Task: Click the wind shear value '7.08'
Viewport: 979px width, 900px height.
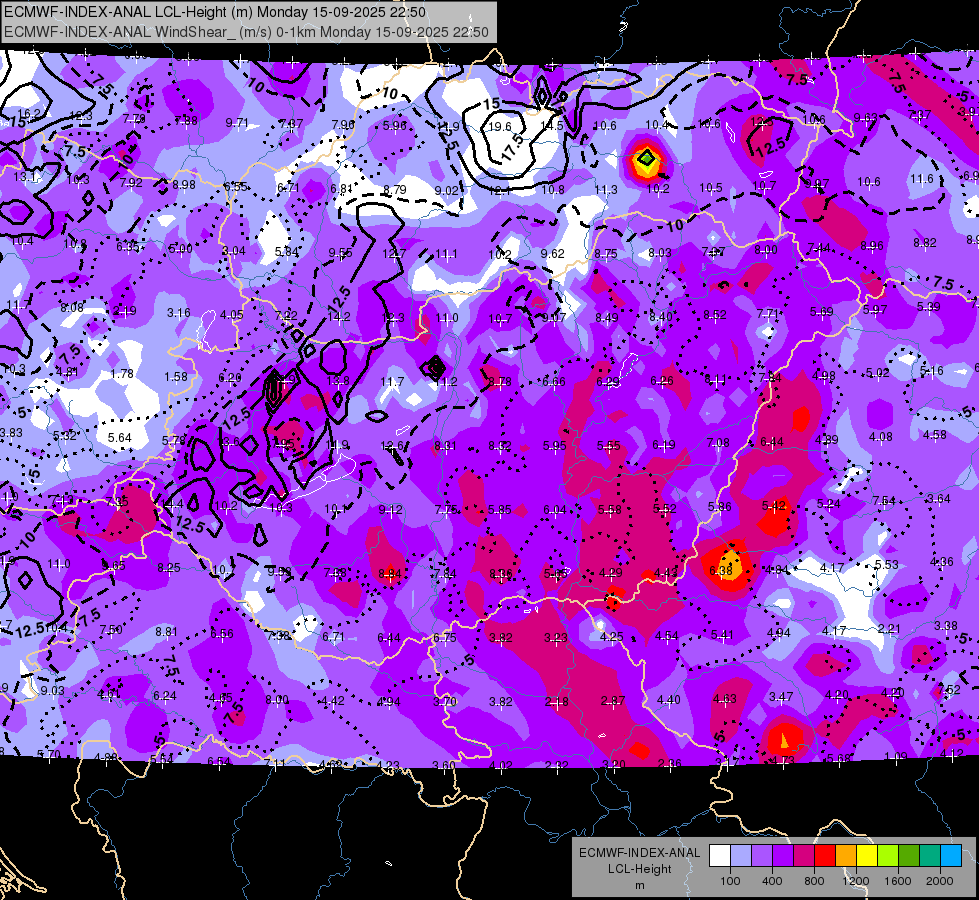Action: coord(718,443)
